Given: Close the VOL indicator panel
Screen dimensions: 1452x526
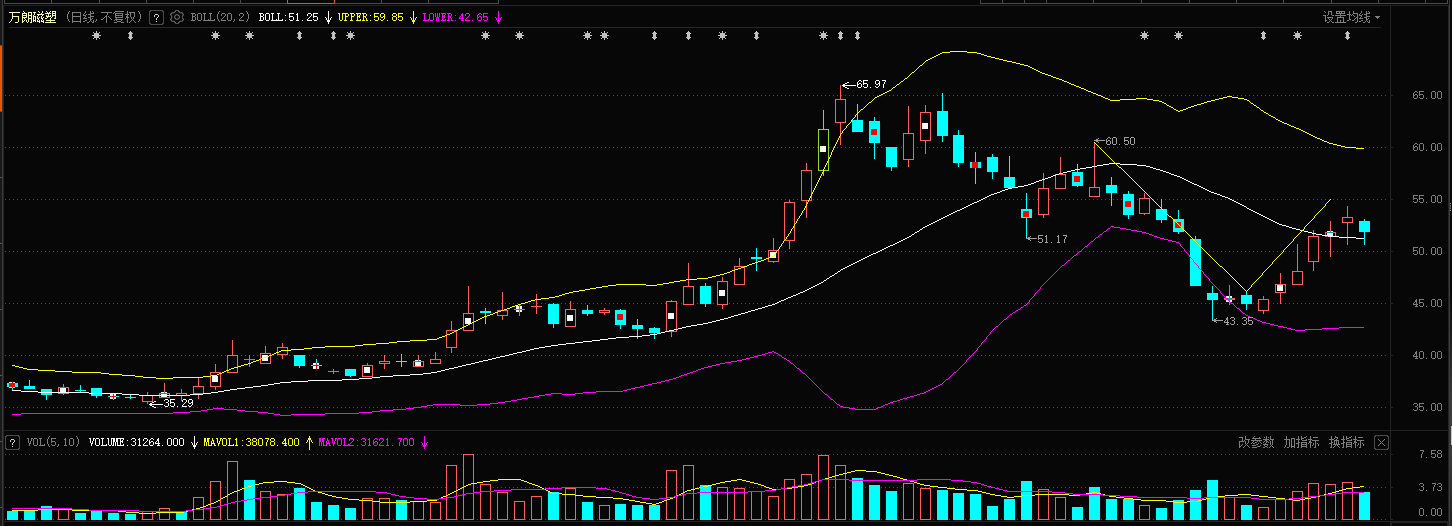Looking at the screenshot, I should point(1381,442).
